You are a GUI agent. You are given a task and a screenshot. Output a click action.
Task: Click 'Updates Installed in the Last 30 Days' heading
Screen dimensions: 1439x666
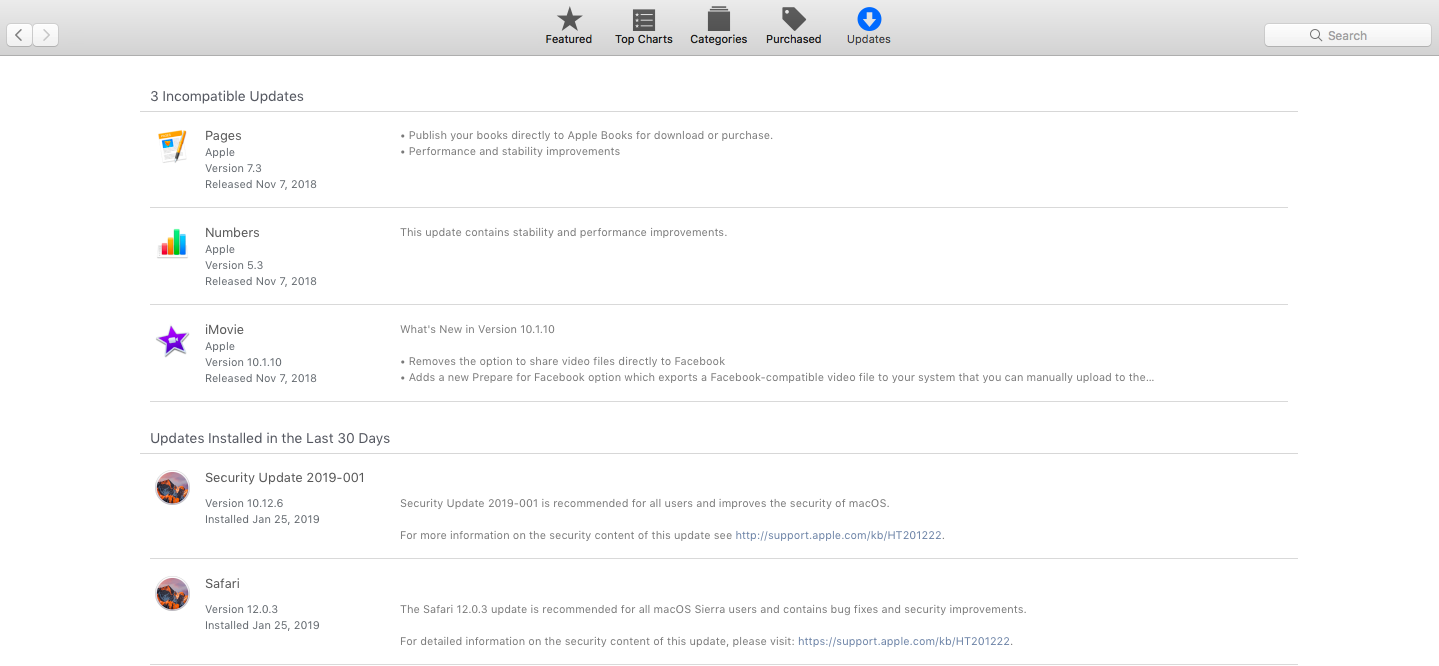click(x=270, y=439)
